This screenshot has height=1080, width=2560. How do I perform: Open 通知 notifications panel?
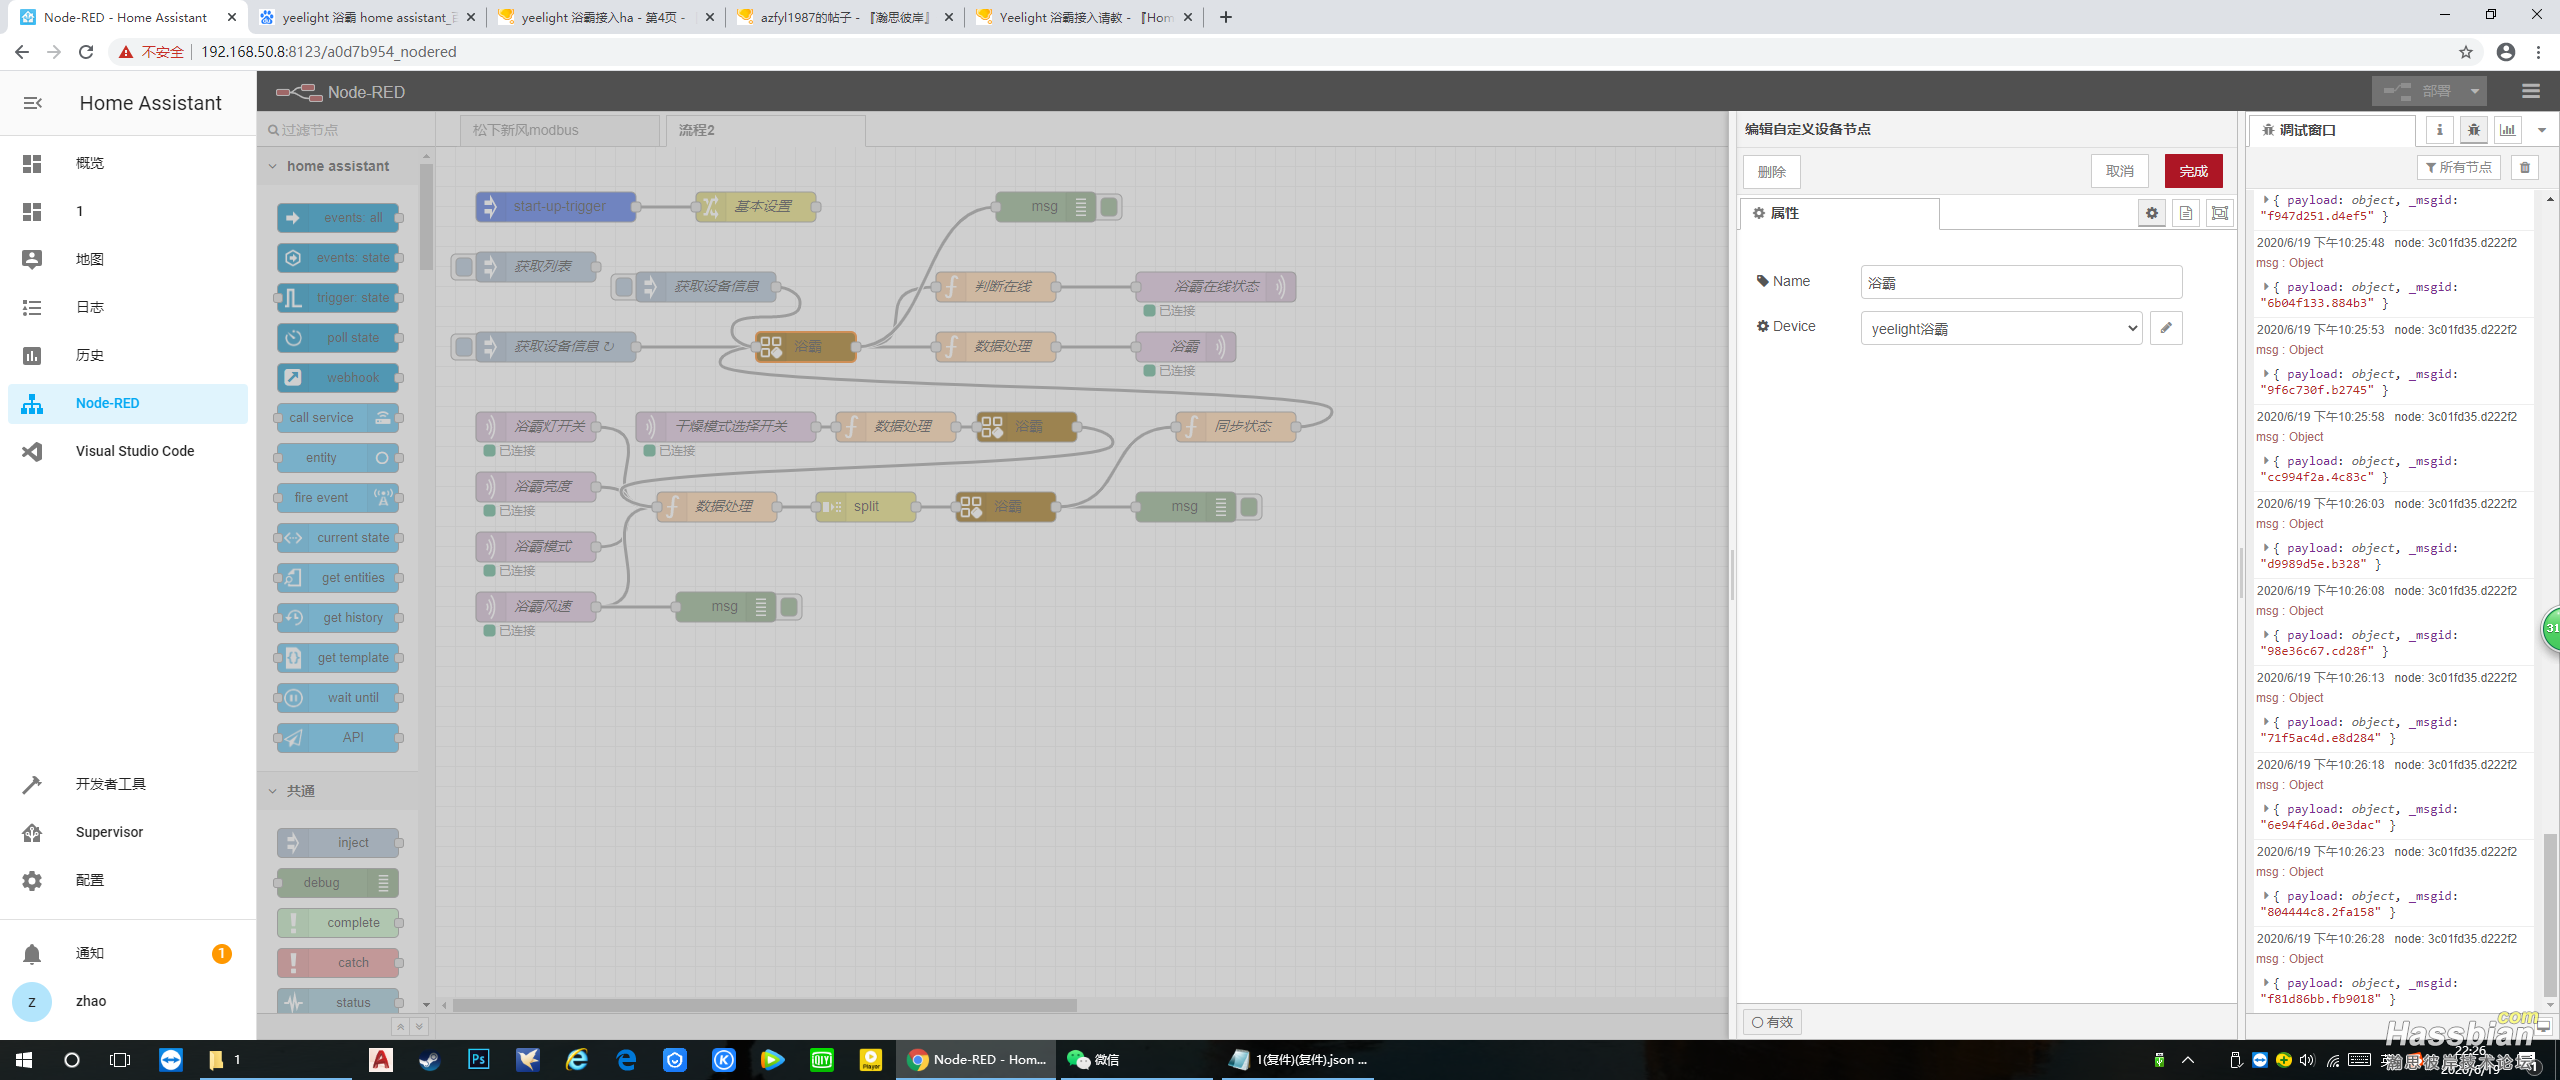[x=128, y=953]
